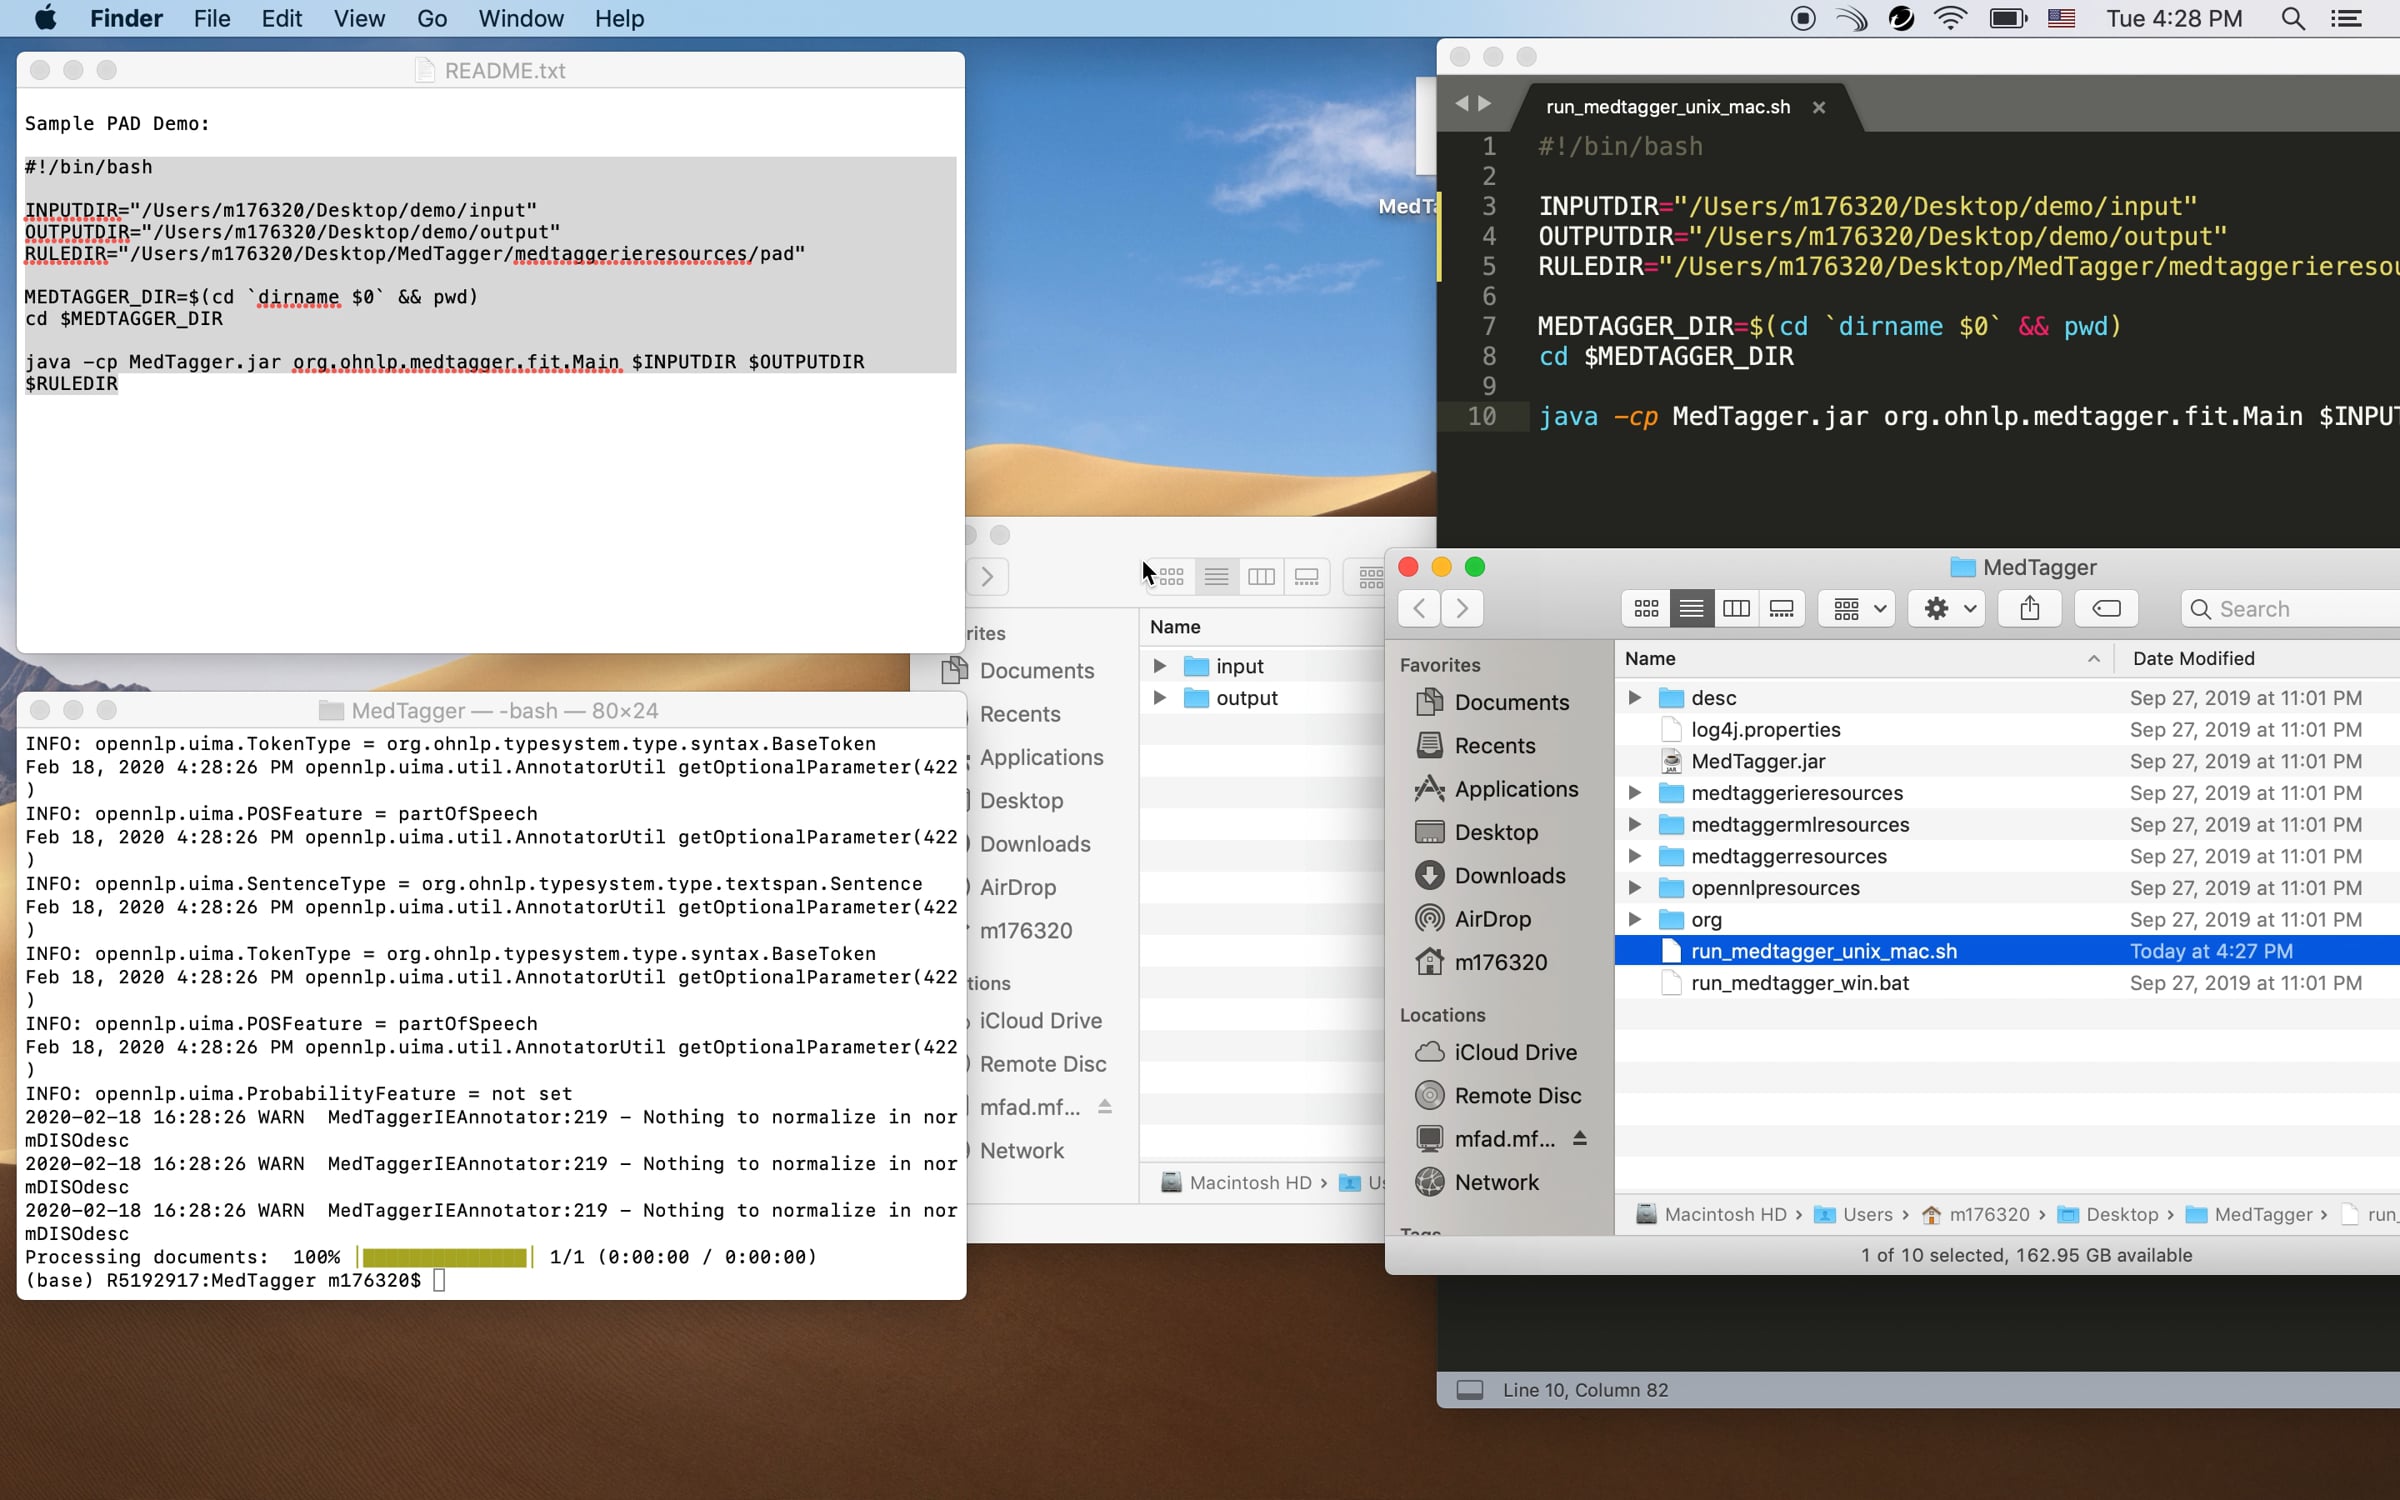The width and height of the screenshot is (2400, 1500).
Task: Click the Share button in MedTagger window
Action: 2029,608
